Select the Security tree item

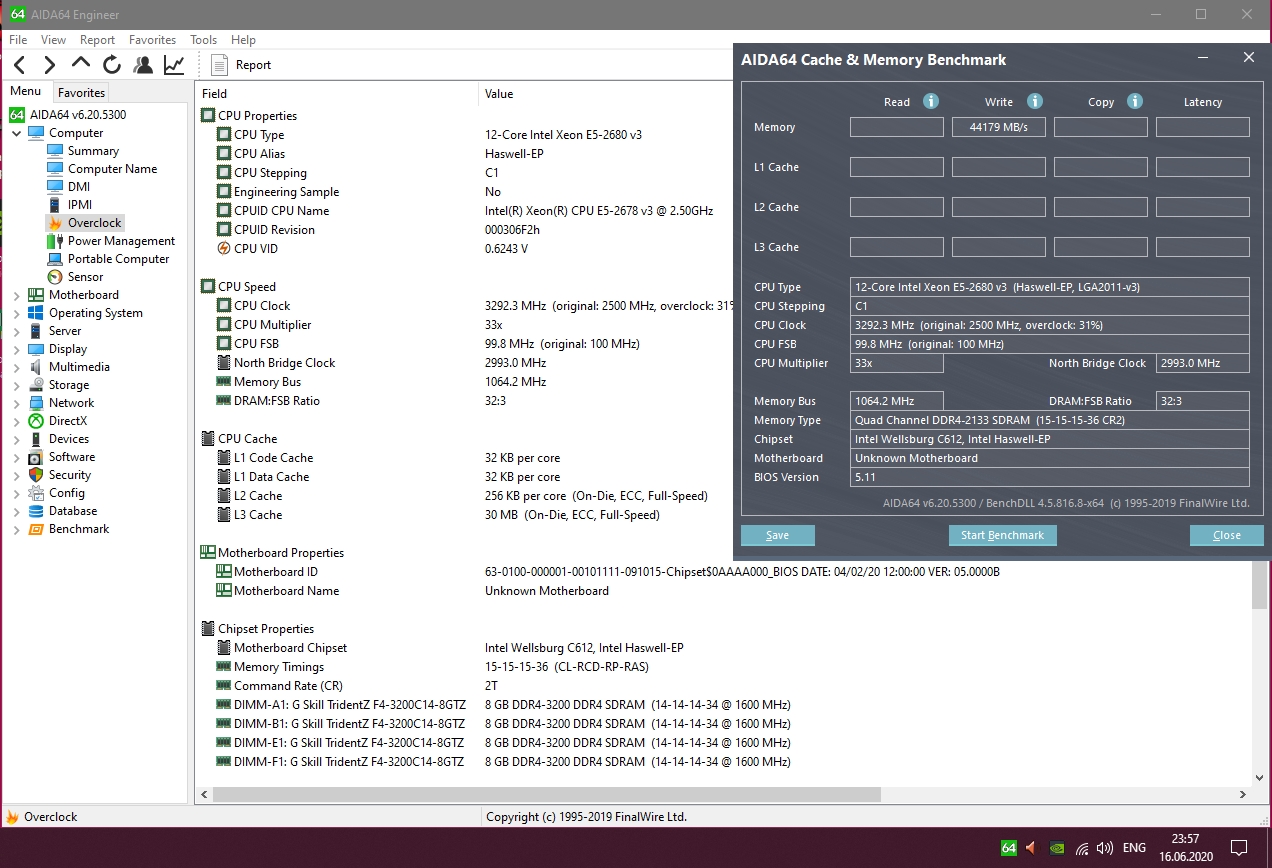[x=69, y=475]
